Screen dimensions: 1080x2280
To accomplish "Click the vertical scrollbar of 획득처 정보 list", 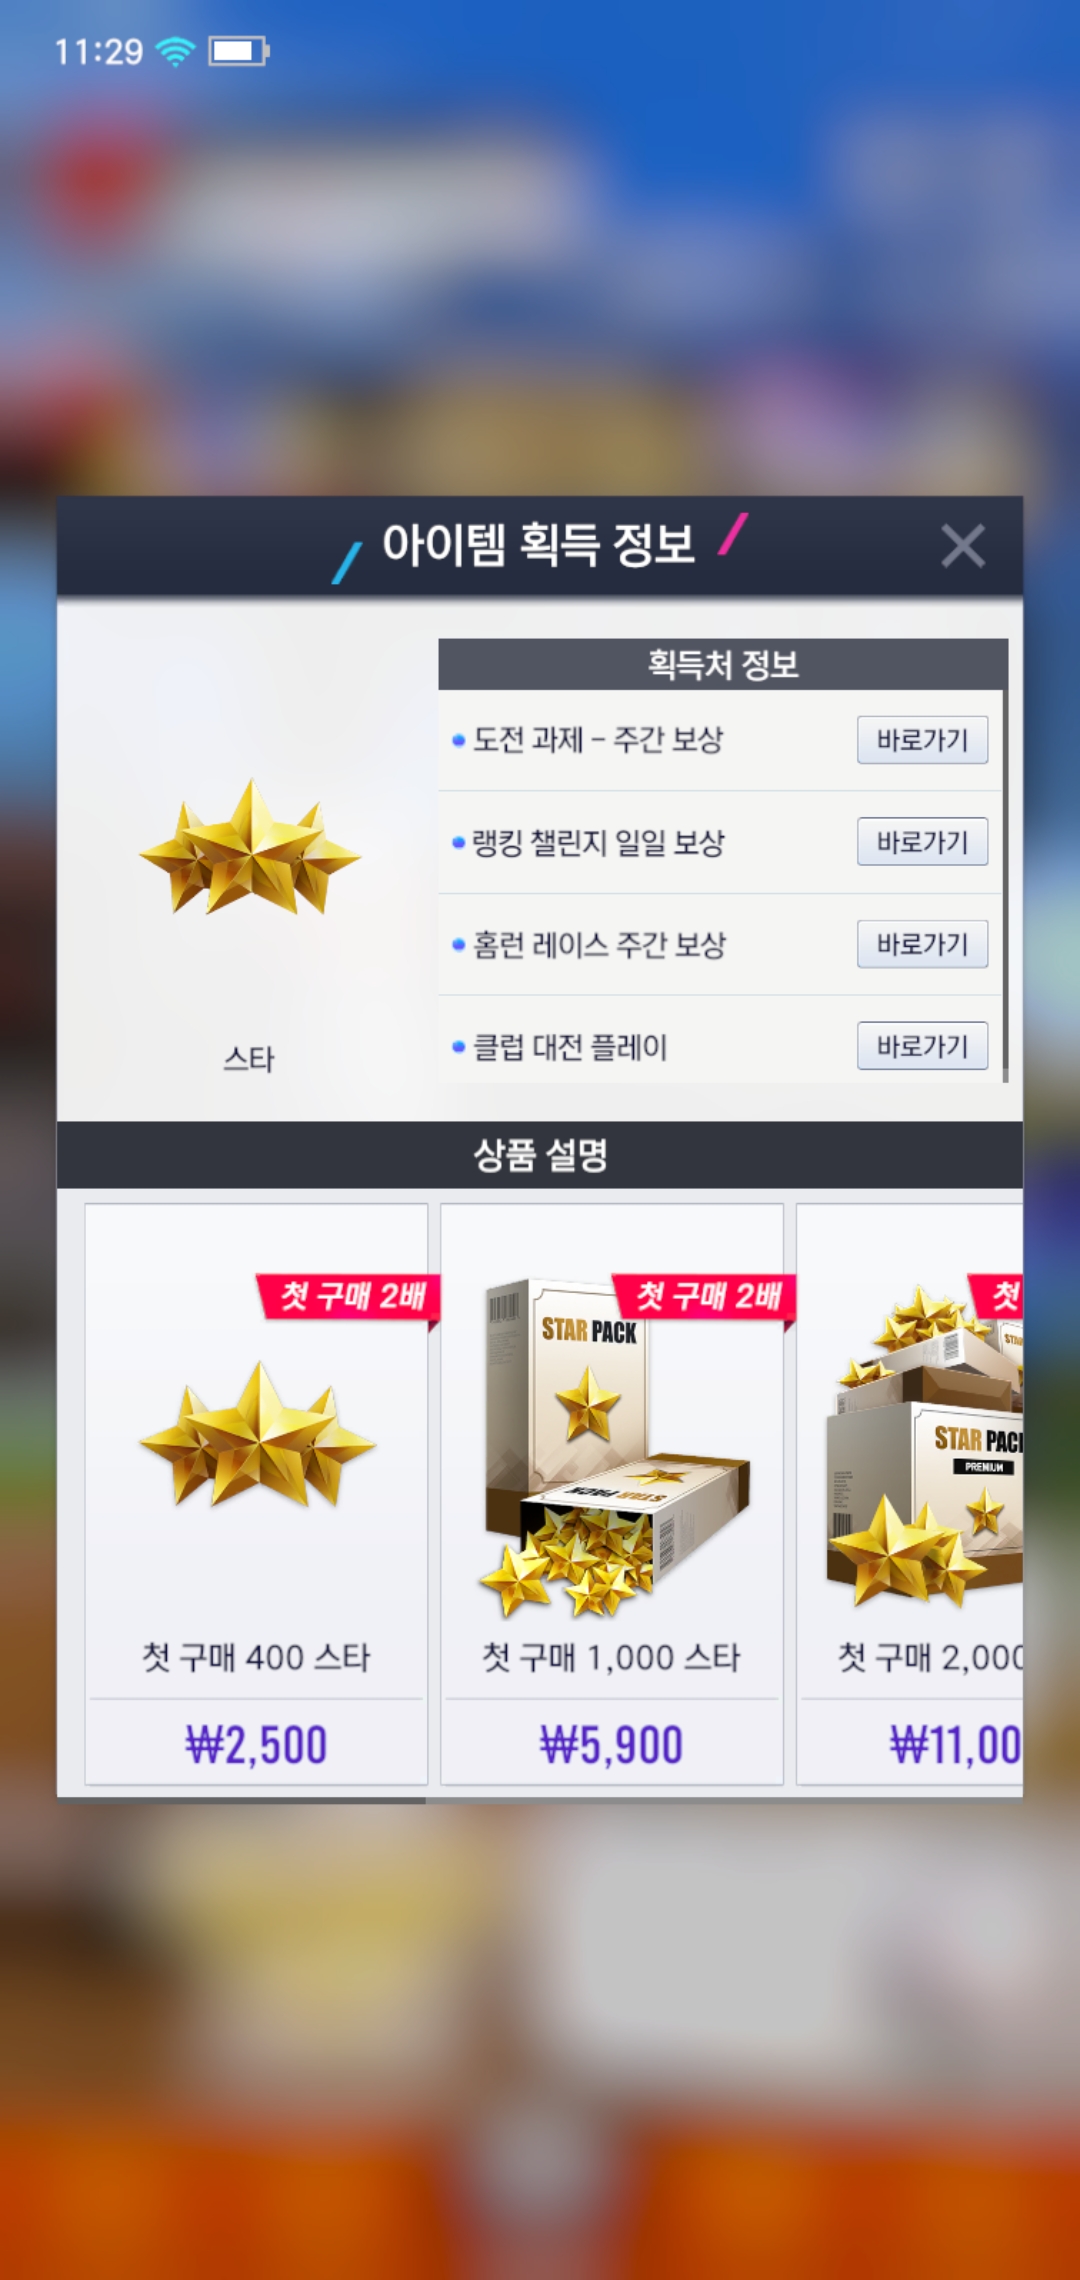I will [1005, 860].
